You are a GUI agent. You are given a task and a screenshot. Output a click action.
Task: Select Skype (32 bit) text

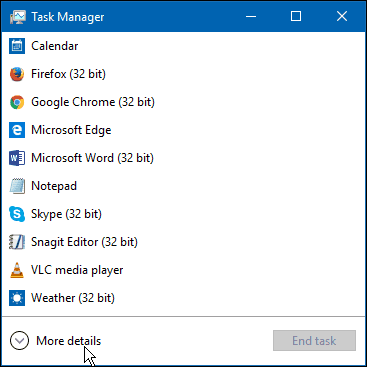point(66,214)
